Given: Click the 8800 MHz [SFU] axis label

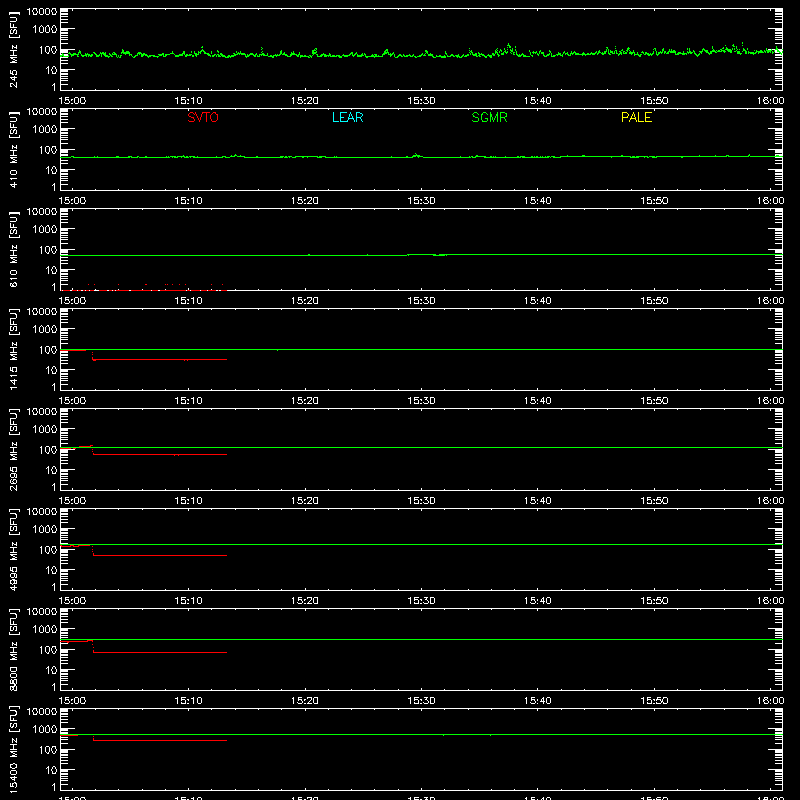Looking at the screenshot, I should pyautogui.click(x=13, y=649).
